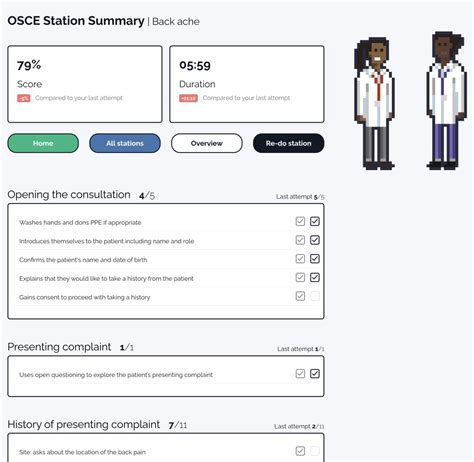
Task: Click the red duration change badge
Action: 188,98
